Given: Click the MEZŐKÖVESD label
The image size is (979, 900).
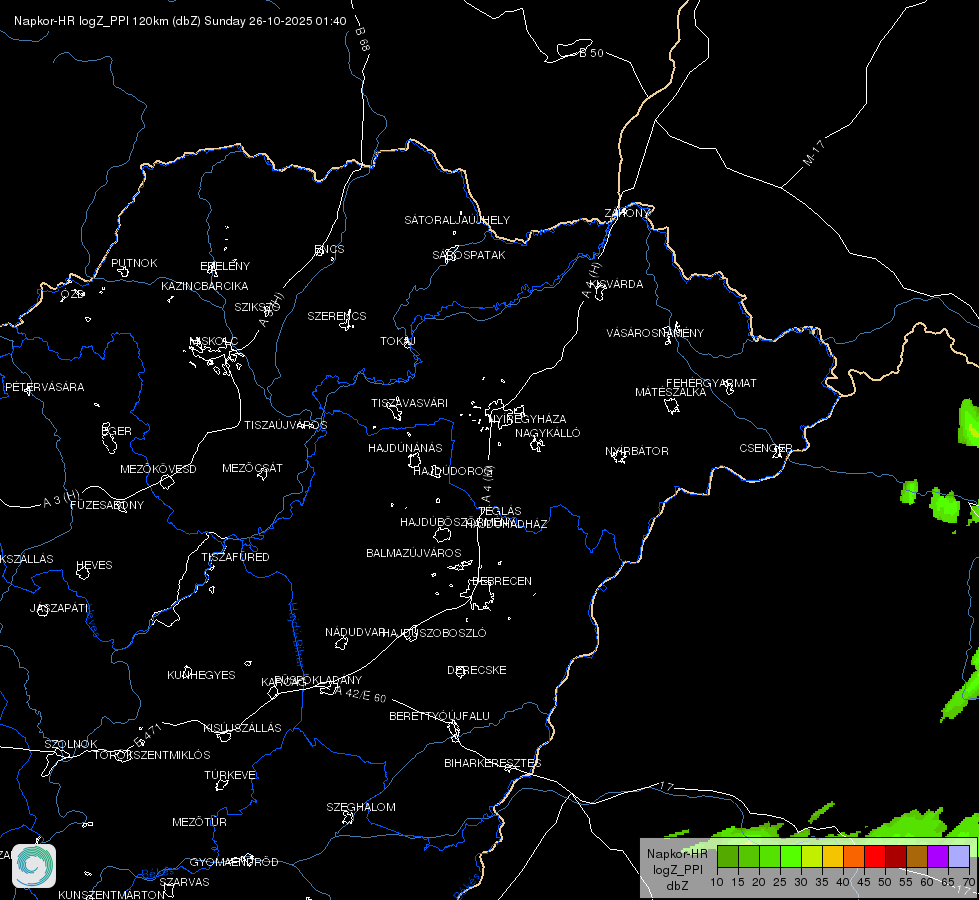Looking at the screenshot, I should point(158,469).
